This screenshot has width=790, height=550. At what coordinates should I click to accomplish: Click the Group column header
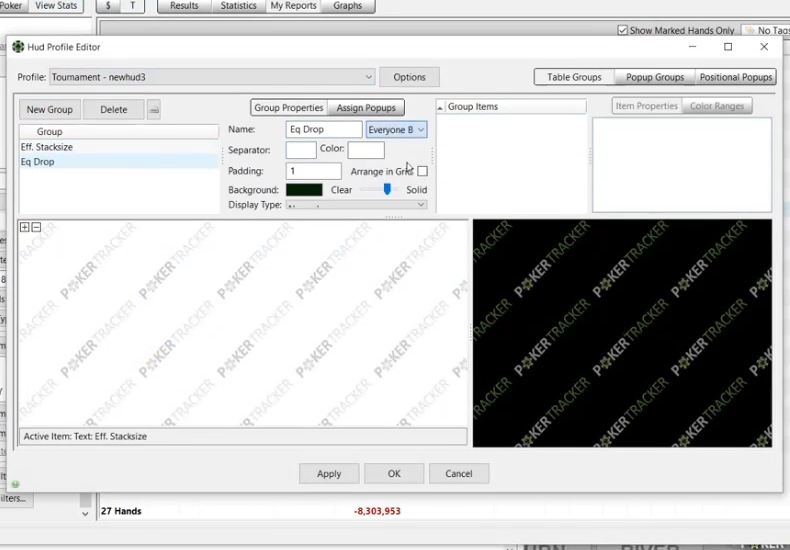[119, 132]
